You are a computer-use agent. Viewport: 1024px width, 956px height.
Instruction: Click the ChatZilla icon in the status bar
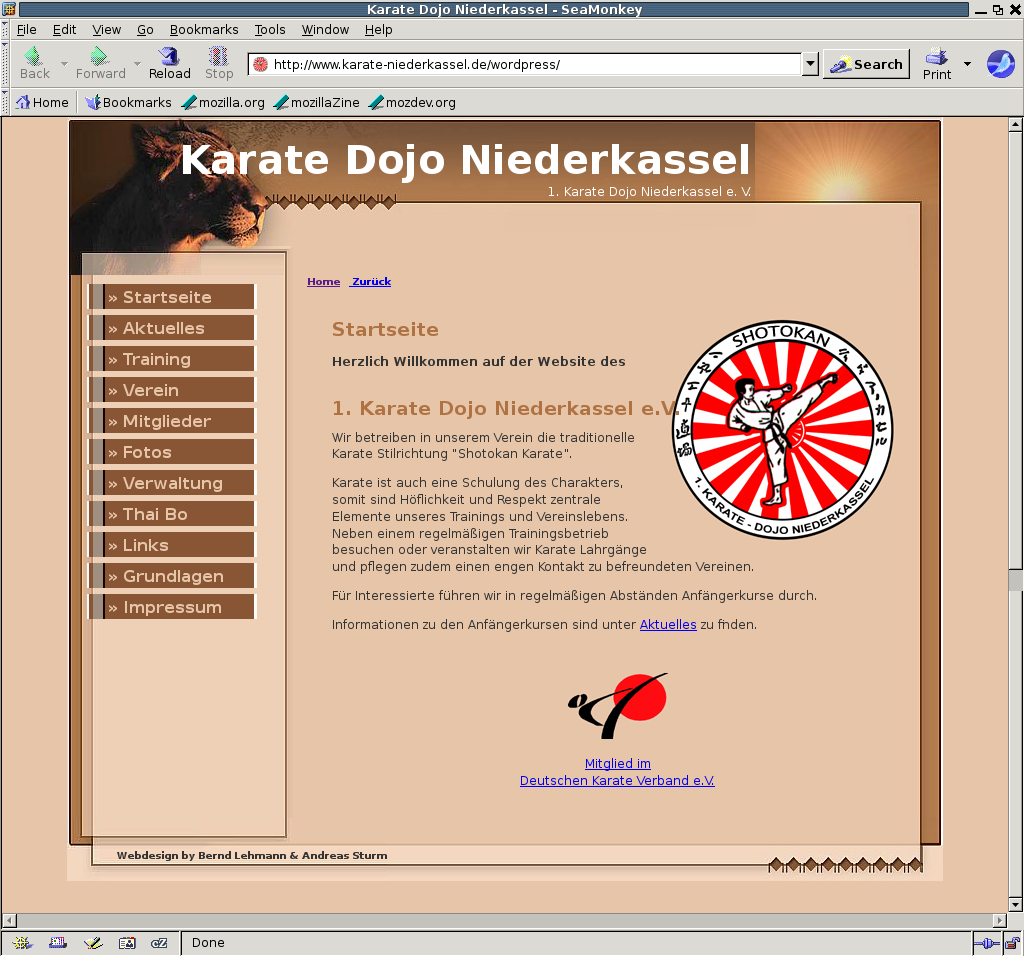tap(159, 942)
